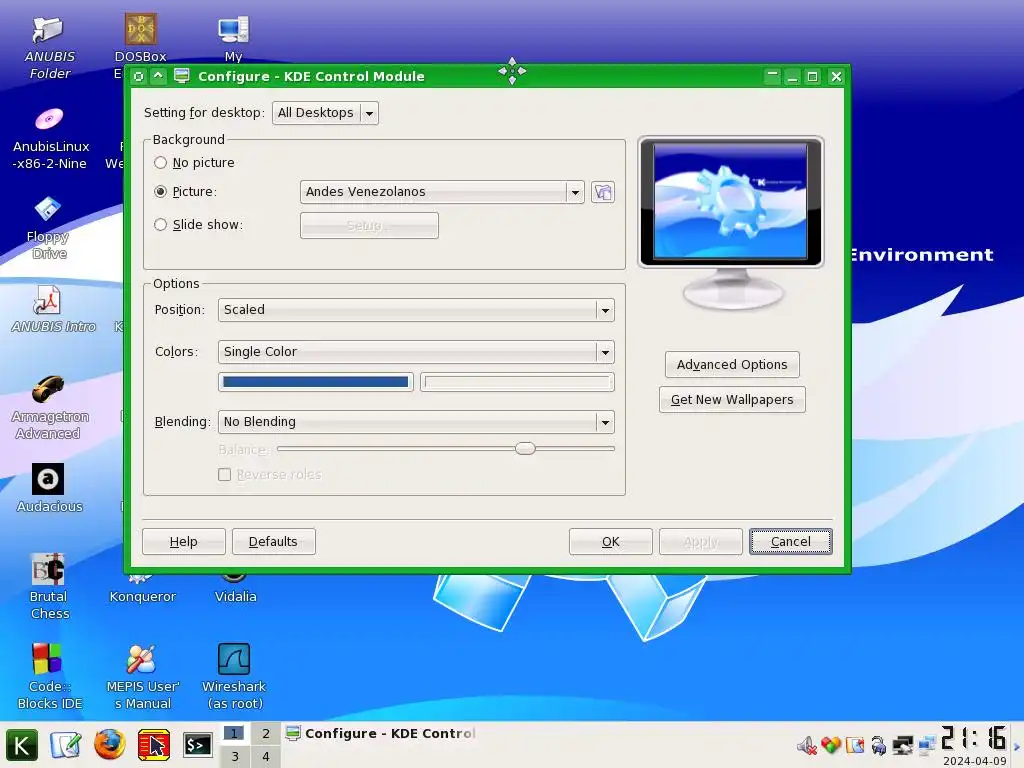
Task: Switch to virtual desktop 3 in pager
Action: pos(234,756)
